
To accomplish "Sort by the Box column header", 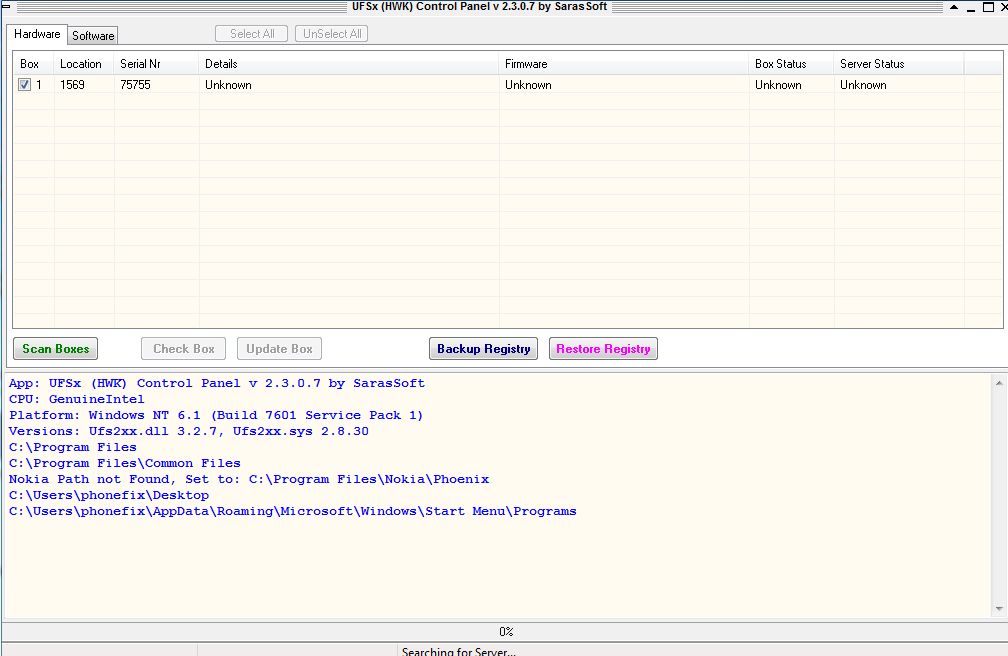I will 33,64.
